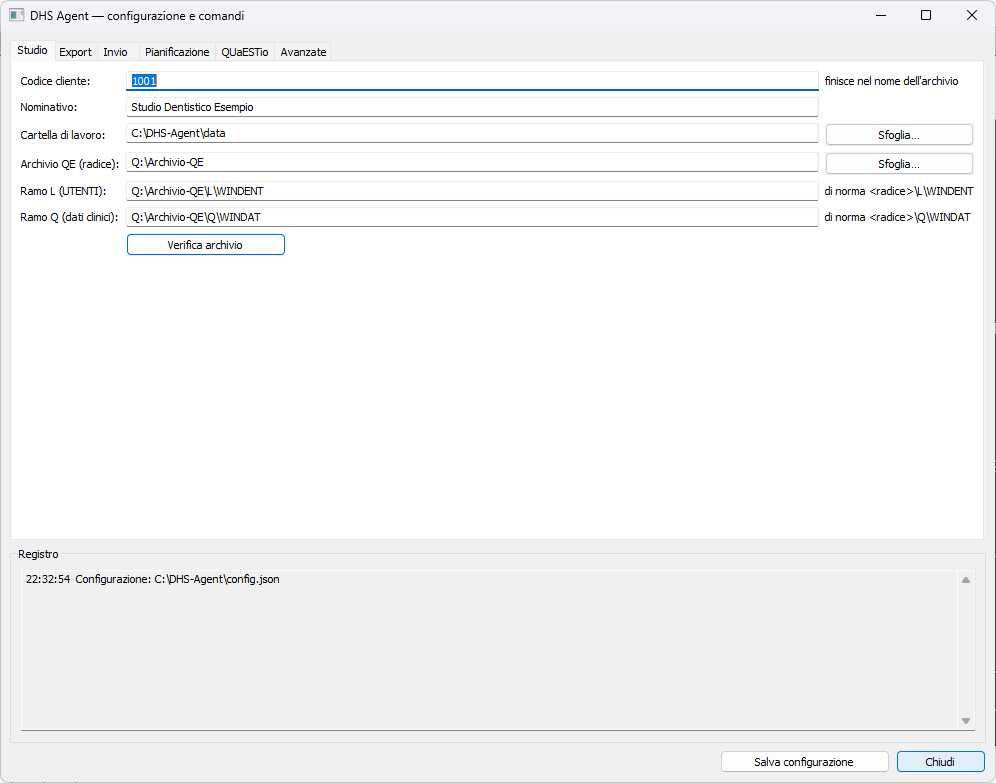Click the 'Cartella di lavoro:' label
Viewport: 996px width, 783px height.
[63, 135]
